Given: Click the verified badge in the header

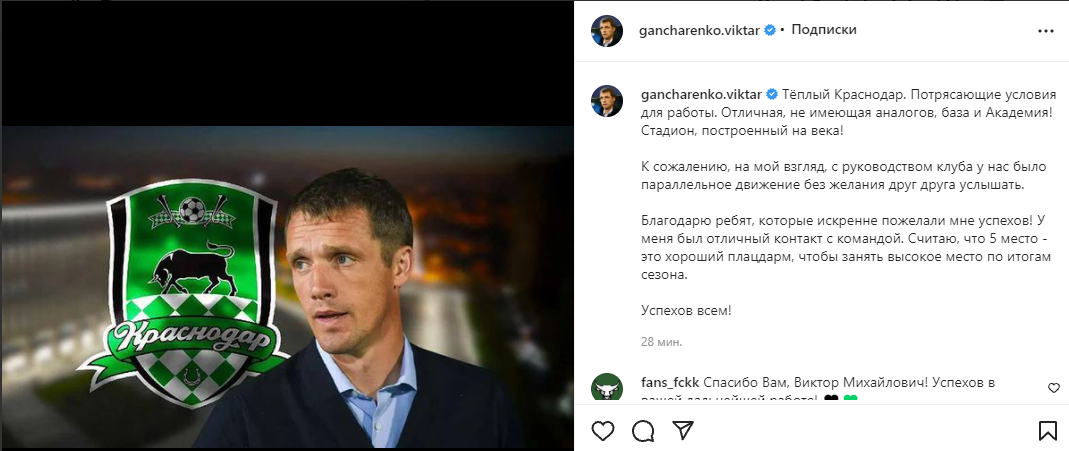Looking at the screenshot, I should 770,31.
